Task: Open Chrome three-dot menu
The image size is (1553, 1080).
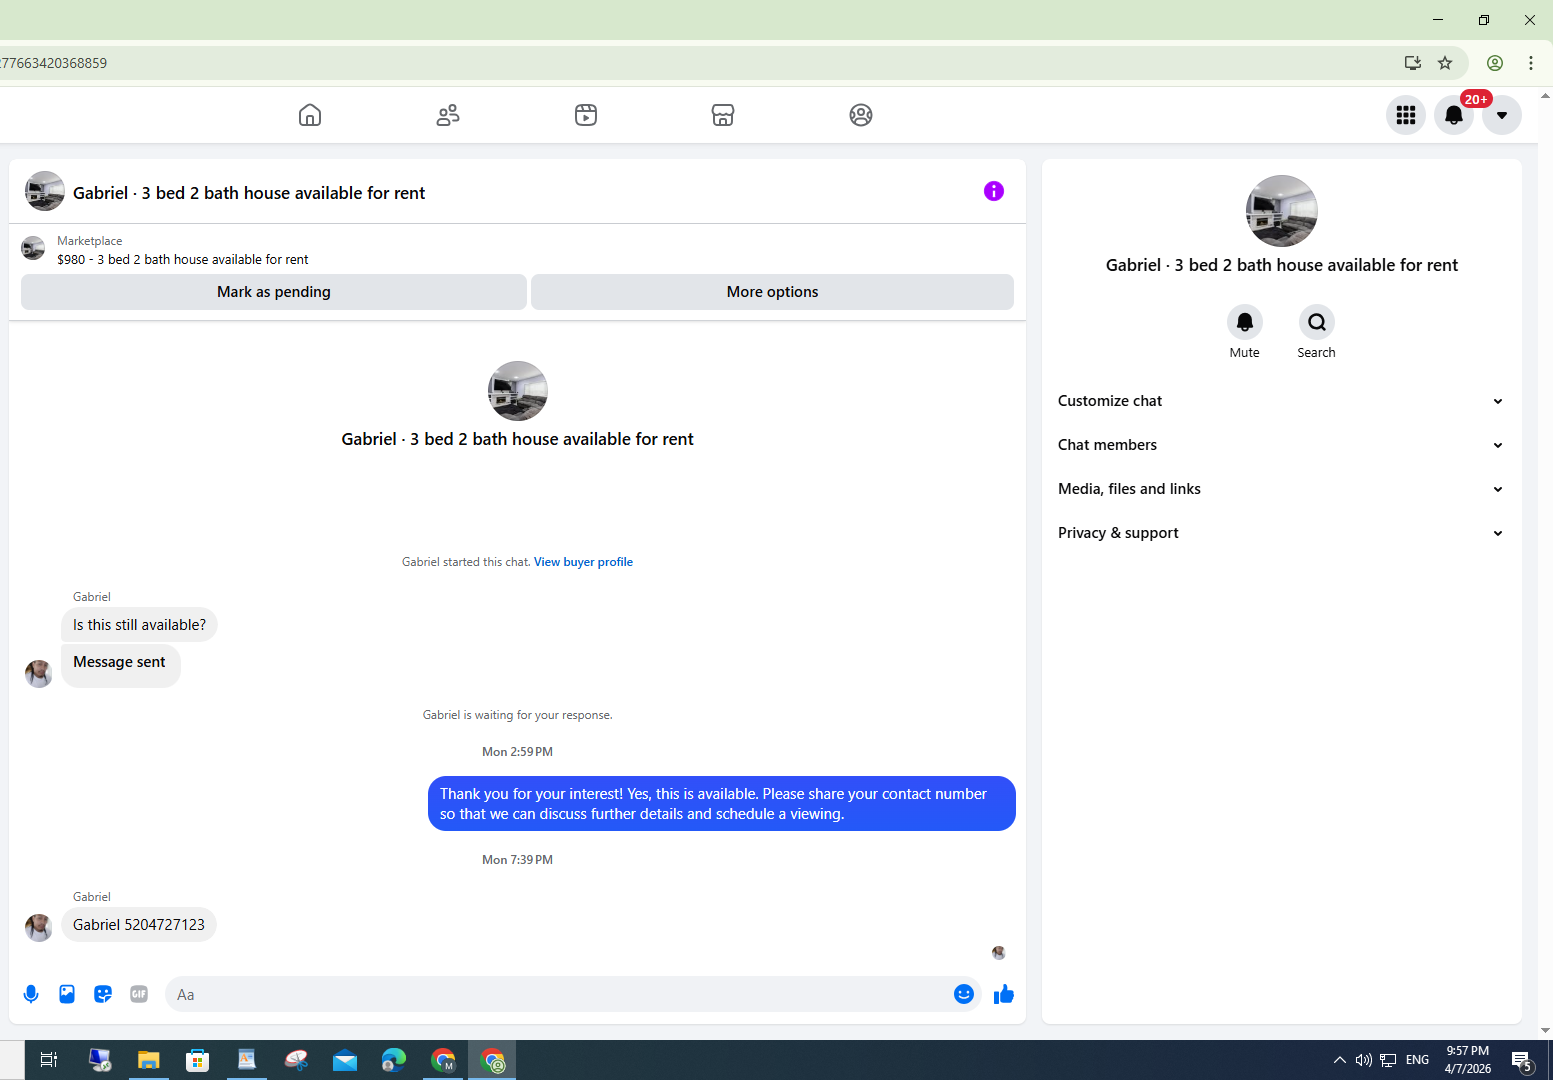Action: pos(1531,63)
